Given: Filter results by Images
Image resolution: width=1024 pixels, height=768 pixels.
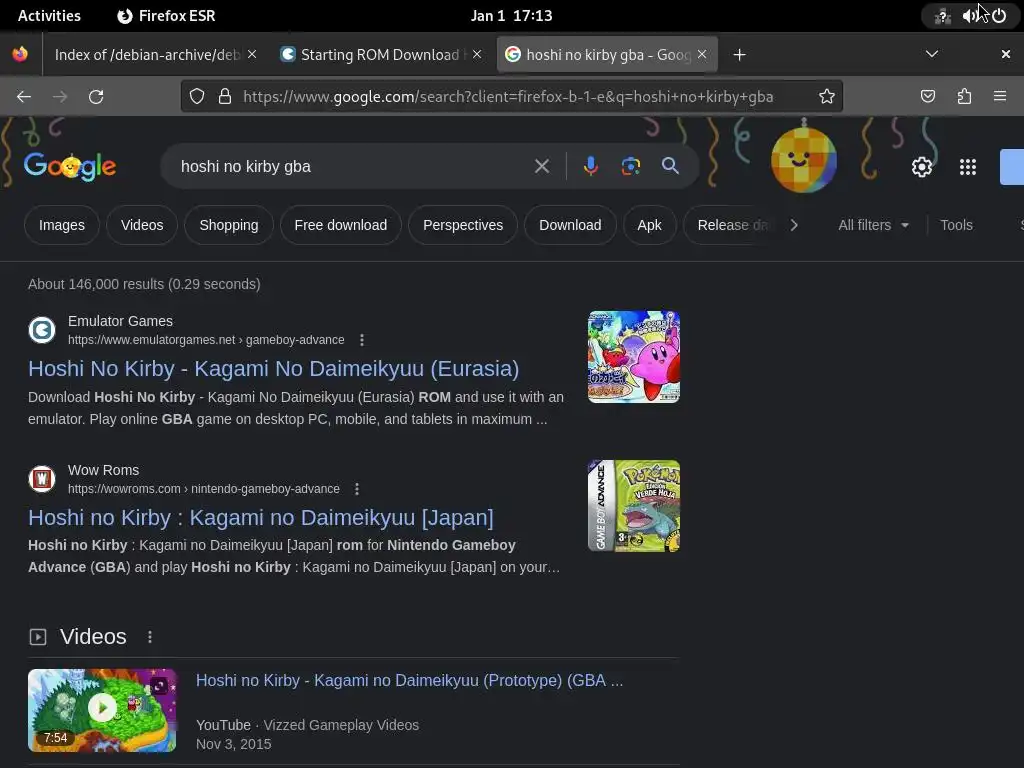Looking at the screenshot, I should coord(61,225).
